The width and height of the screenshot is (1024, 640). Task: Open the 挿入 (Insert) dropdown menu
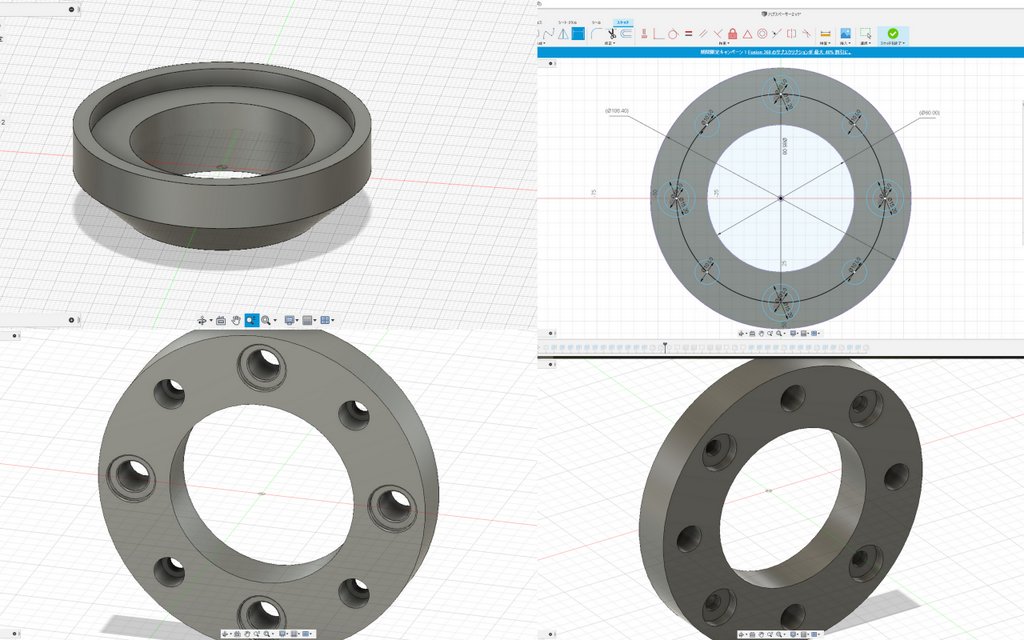845,43
